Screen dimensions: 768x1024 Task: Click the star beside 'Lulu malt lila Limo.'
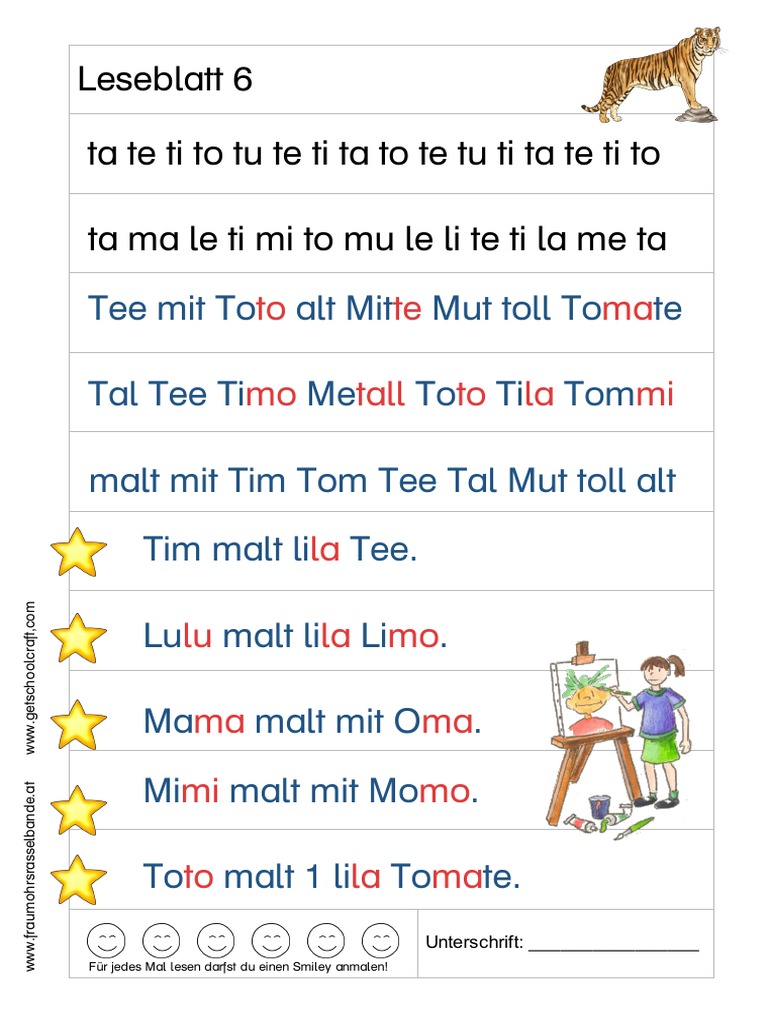pos(78,638)
